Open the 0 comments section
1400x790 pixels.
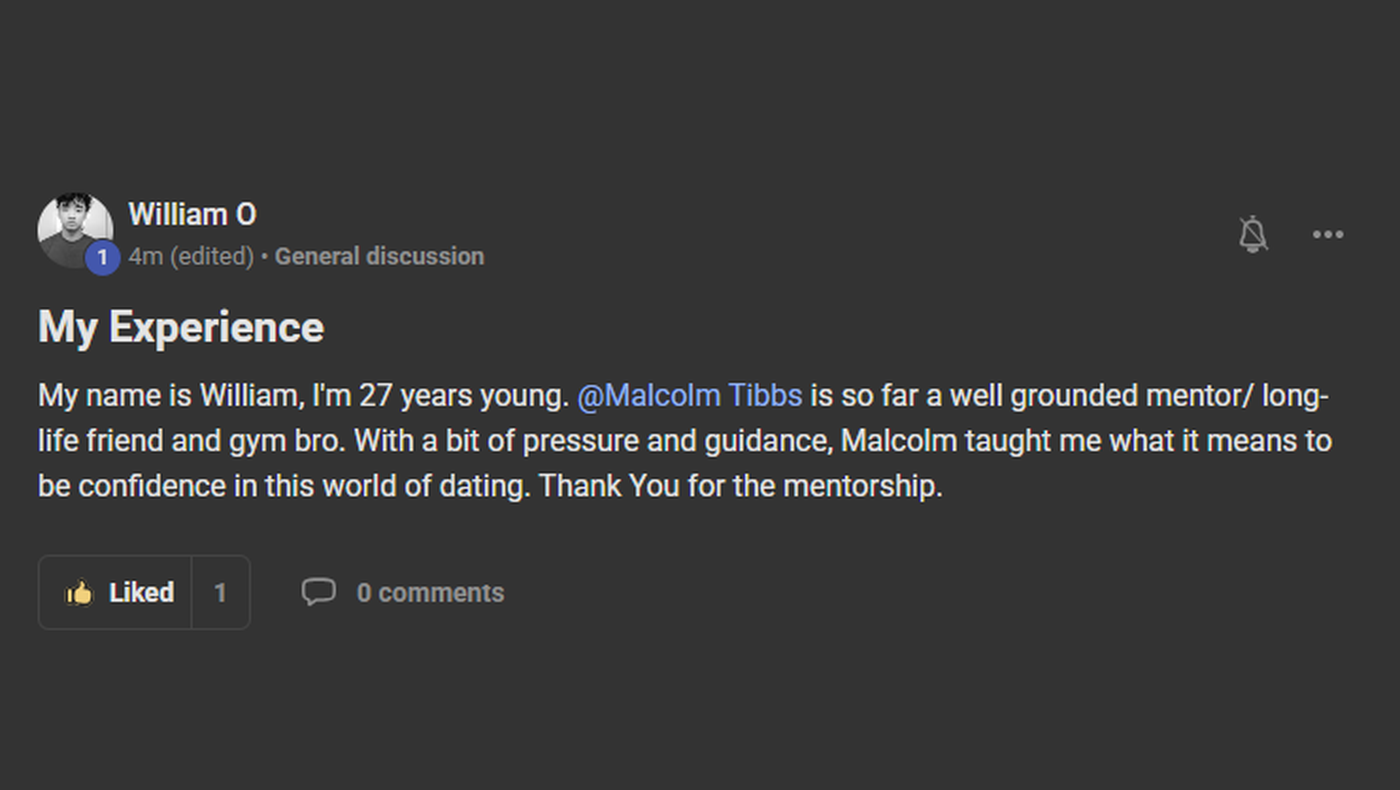(x=430, y=593)
